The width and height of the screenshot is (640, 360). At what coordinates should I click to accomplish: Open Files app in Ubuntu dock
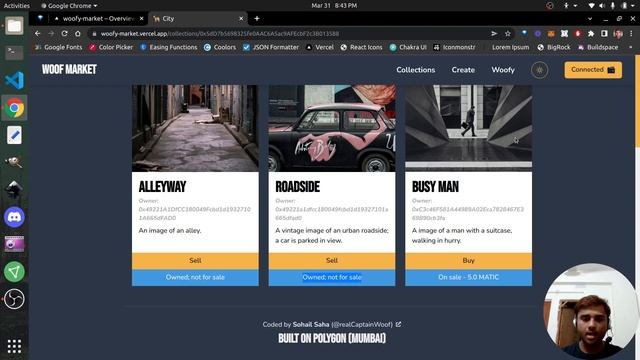click(x=14, y=26)
